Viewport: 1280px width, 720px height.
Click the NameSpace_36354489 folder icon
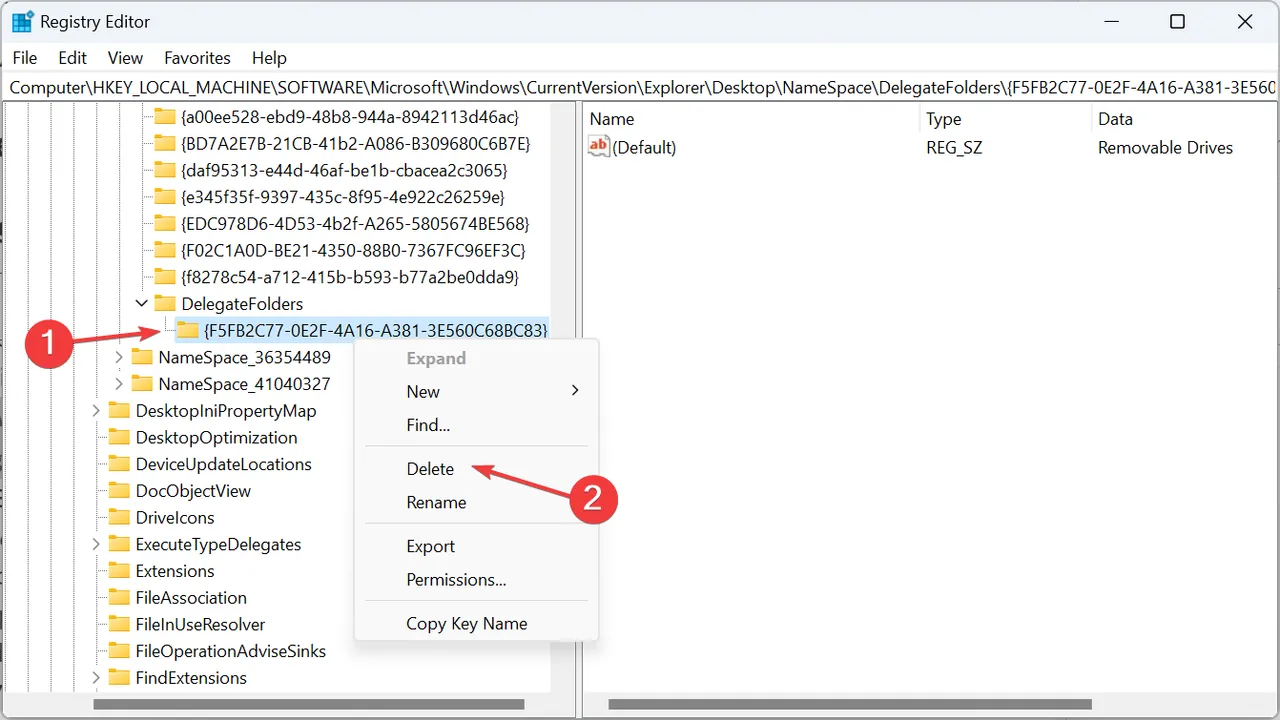coord(142,357)
